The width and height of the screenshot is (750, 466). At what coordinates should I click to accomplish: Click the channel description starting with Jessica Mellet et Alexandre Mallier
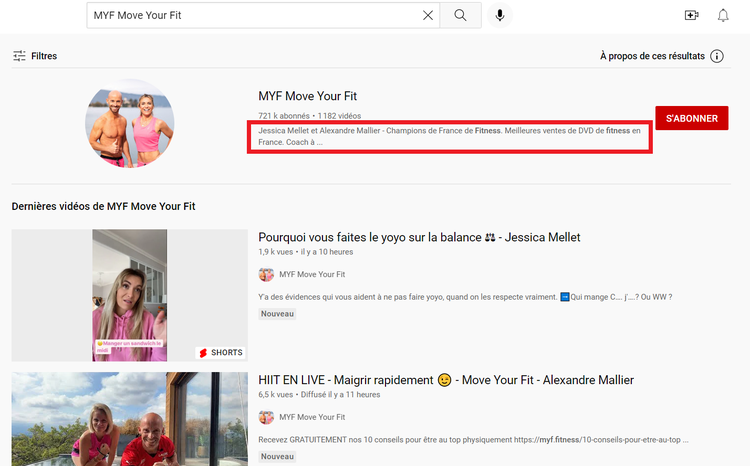coord(450,136)
